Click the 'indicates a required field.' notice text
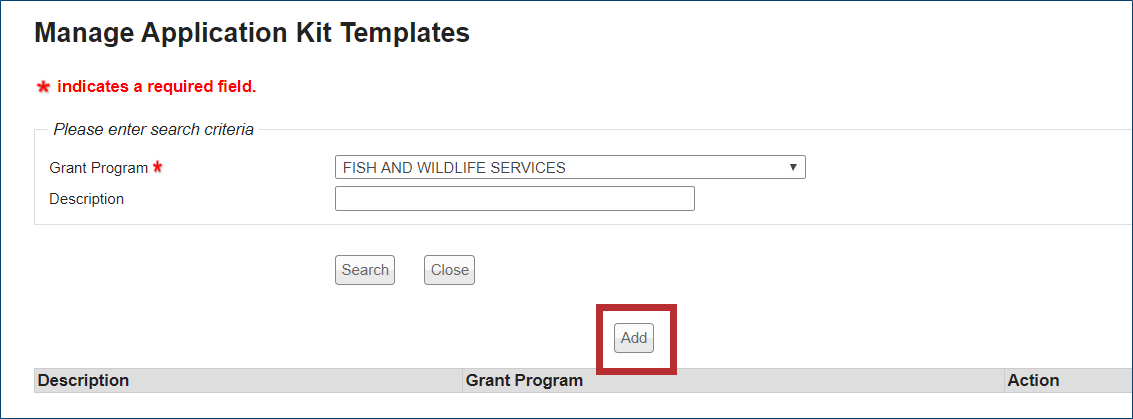The height and width of the screenshot is (419, 1133). point(156,87)
